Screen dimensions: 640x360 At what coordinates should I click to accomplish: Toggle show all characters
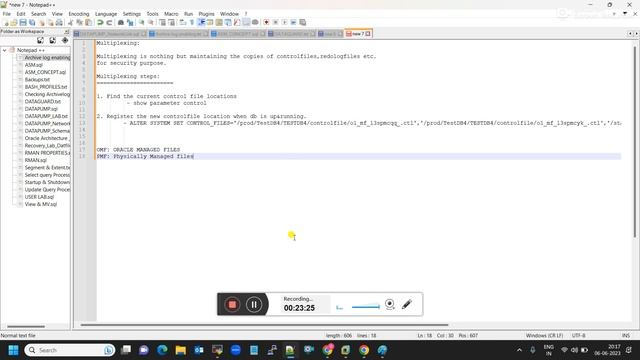click(x=191, y=22)
